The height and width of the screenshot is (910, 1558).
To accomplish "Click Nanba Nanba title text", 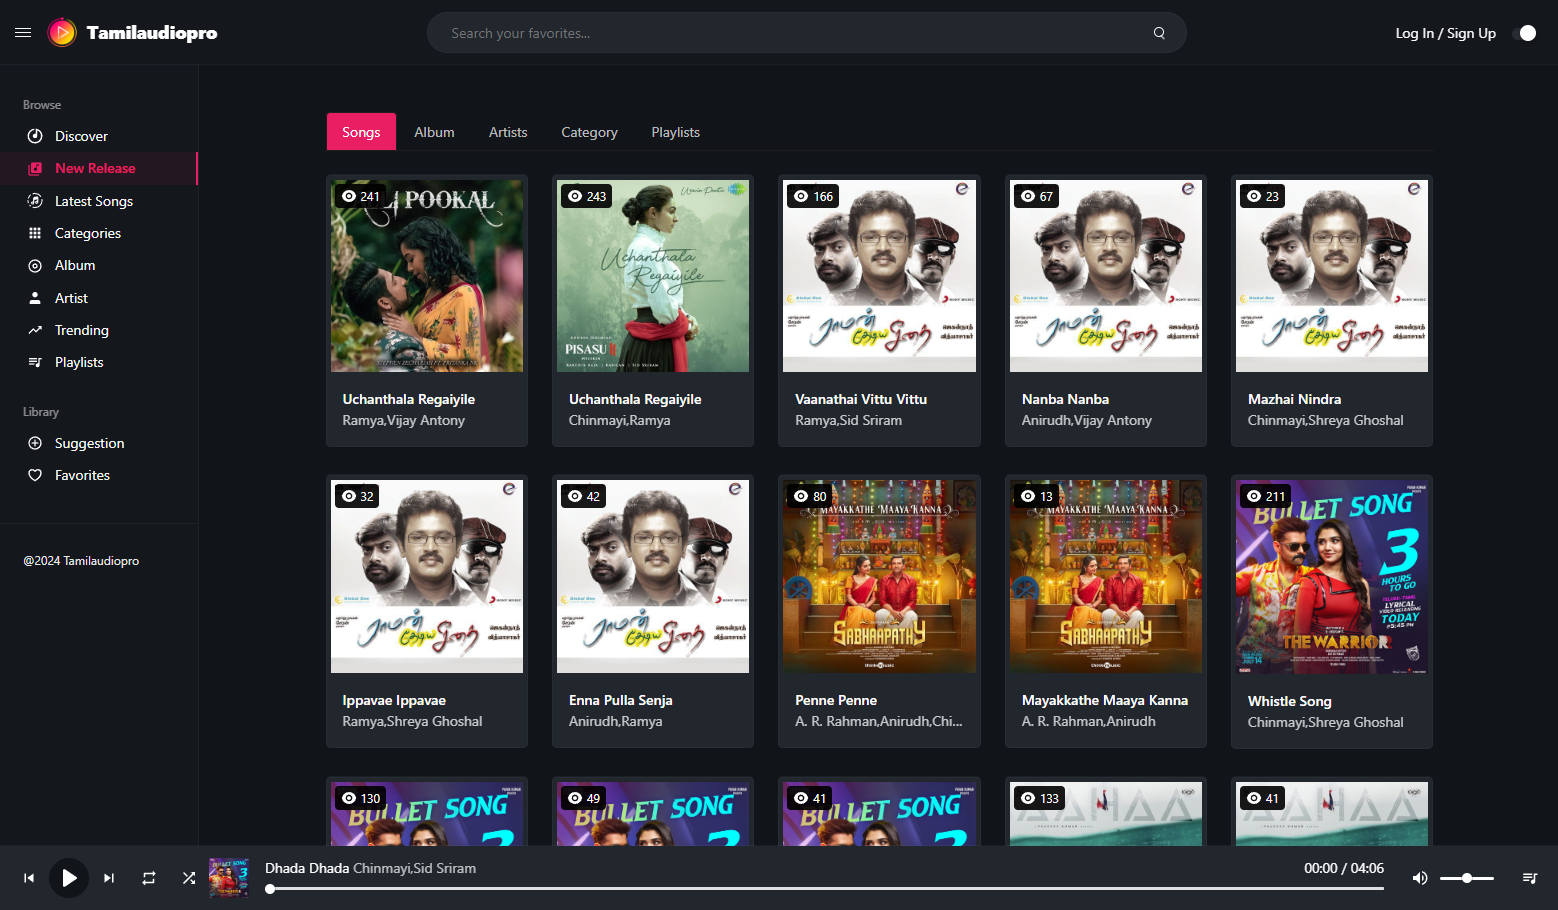I will coord(1065,399).
